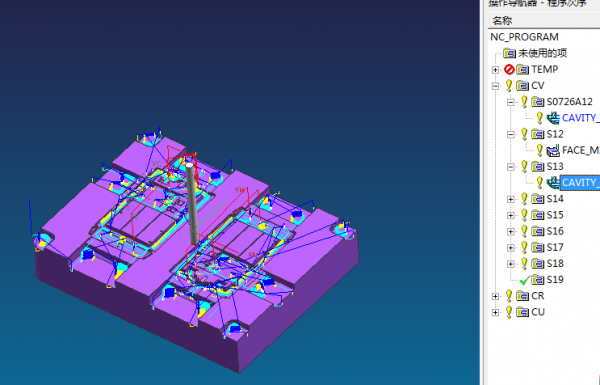
Task: Select the S17 program folder
Action: point(555,247)
